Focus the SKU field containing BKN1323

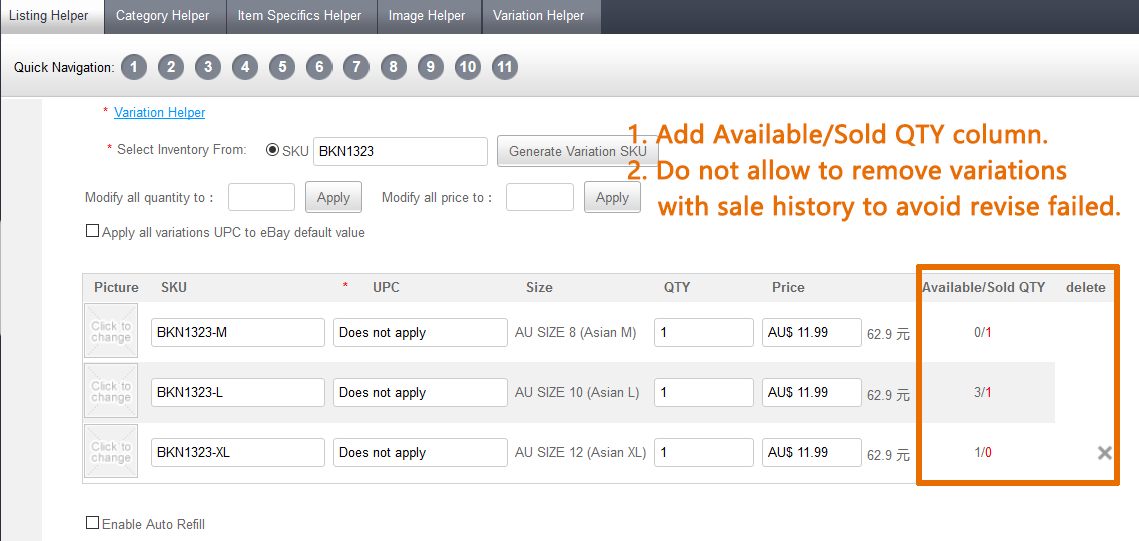[400, 151]
